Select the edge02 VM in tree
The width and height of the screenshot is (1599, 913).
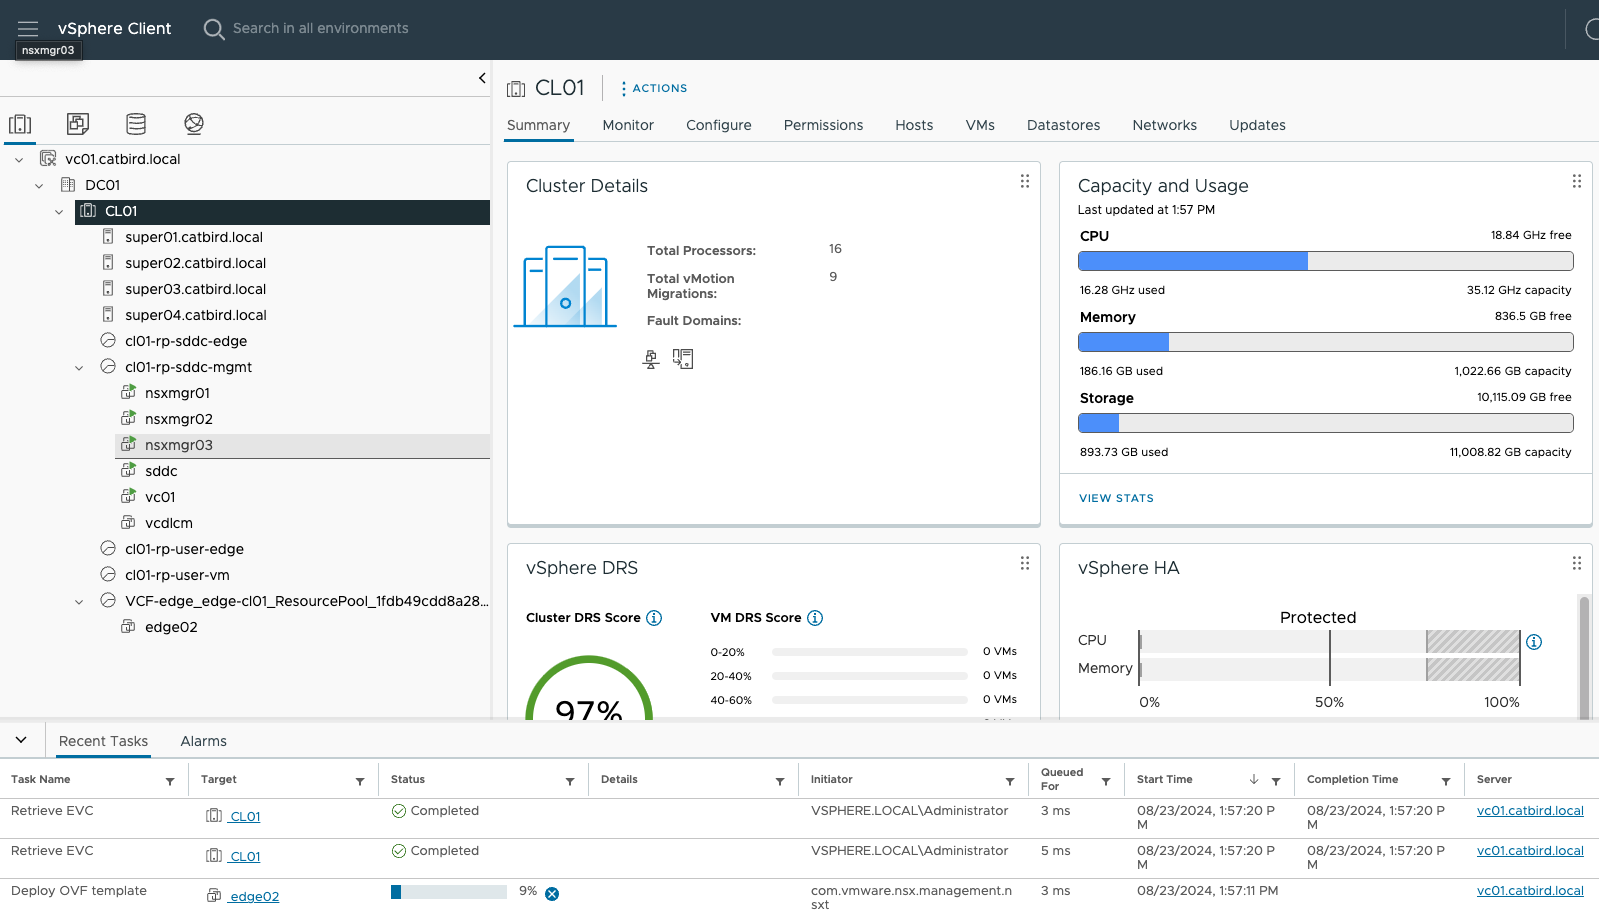coord(171,627)
